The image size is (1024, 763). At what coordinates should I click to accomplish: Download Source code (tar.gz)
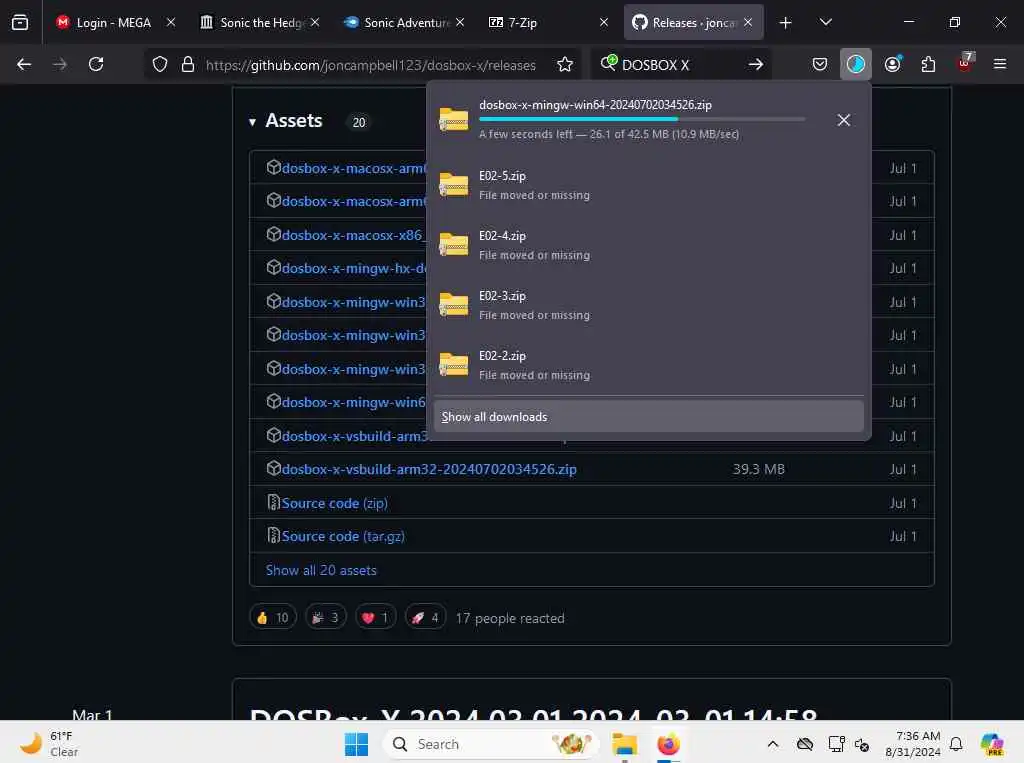[343, 536]
